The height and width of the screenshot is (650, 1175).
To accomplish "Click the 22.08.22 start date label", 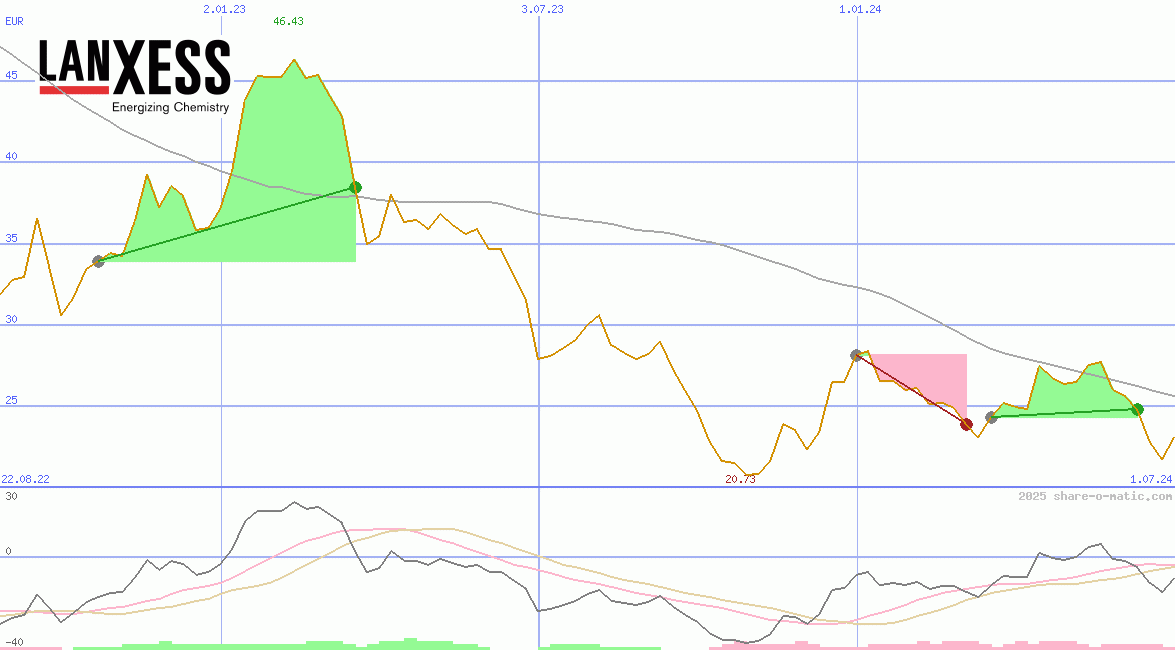I will pos(25,479).
